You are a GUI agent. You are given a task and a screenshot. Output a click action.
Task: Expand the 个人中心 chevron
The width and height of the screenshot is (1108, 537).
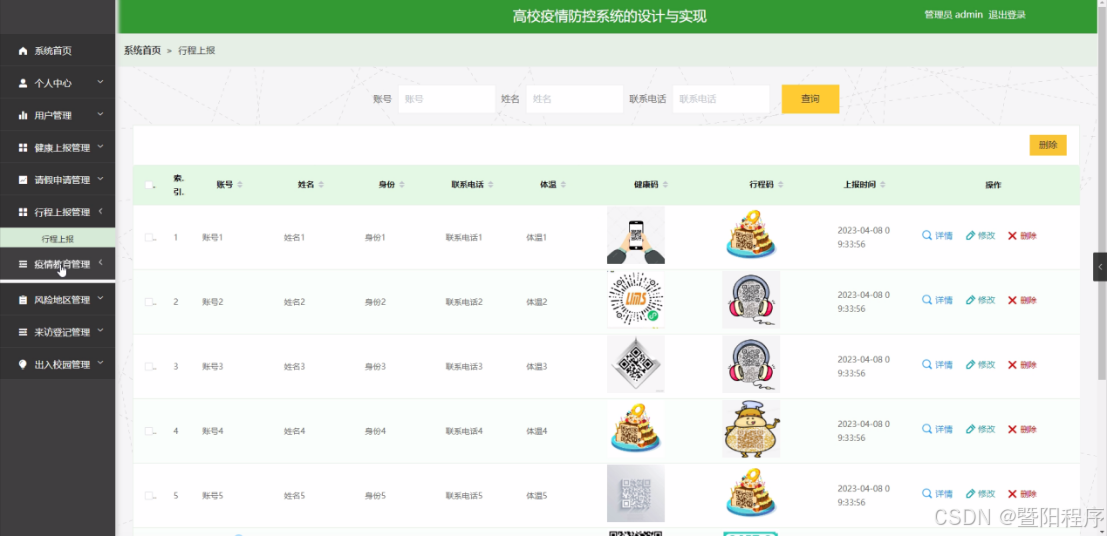100,82
